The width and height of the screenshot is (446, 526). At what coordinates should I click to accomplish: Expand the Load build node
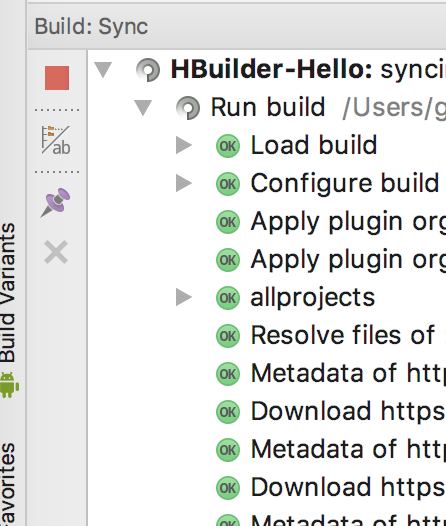pyautogui.click(x=184, y=146)
